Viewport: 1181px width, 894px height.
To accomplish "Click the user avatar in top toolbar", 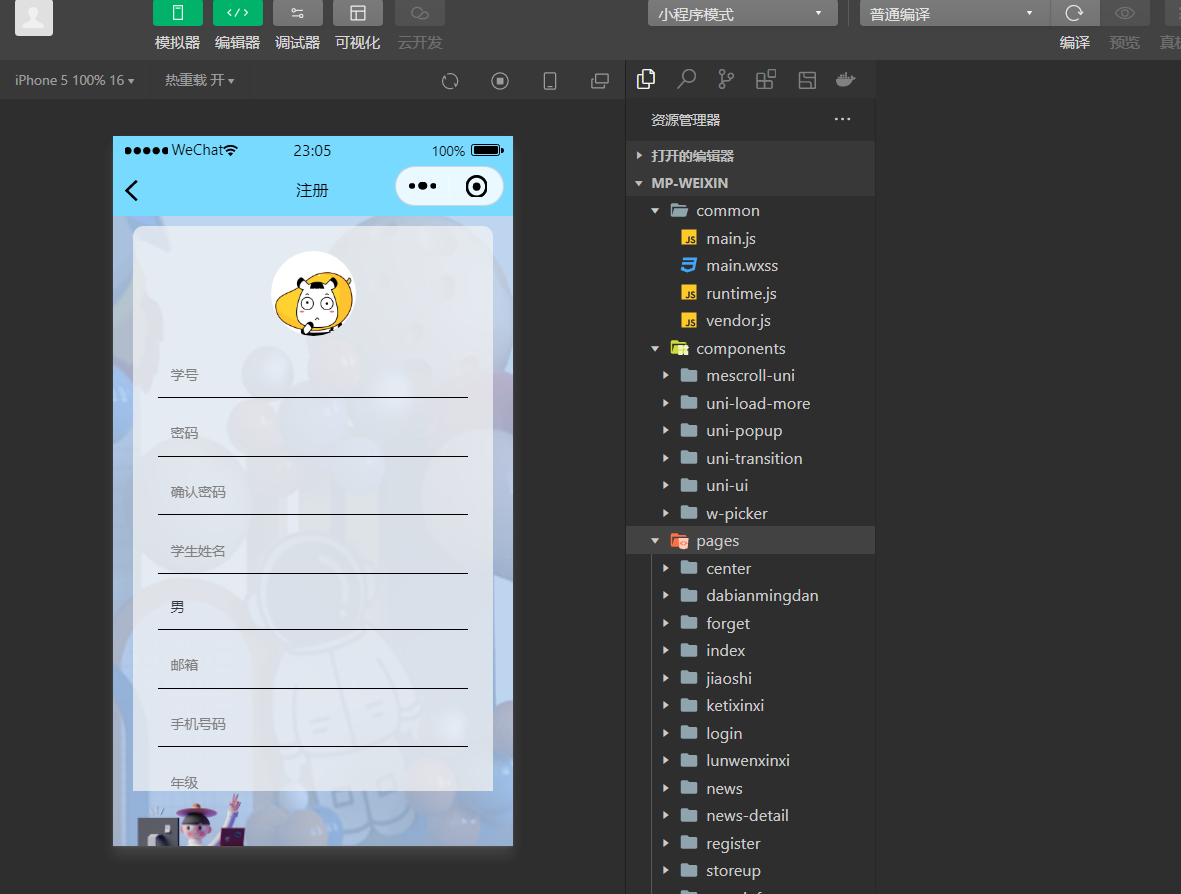I will click(34, 17).
